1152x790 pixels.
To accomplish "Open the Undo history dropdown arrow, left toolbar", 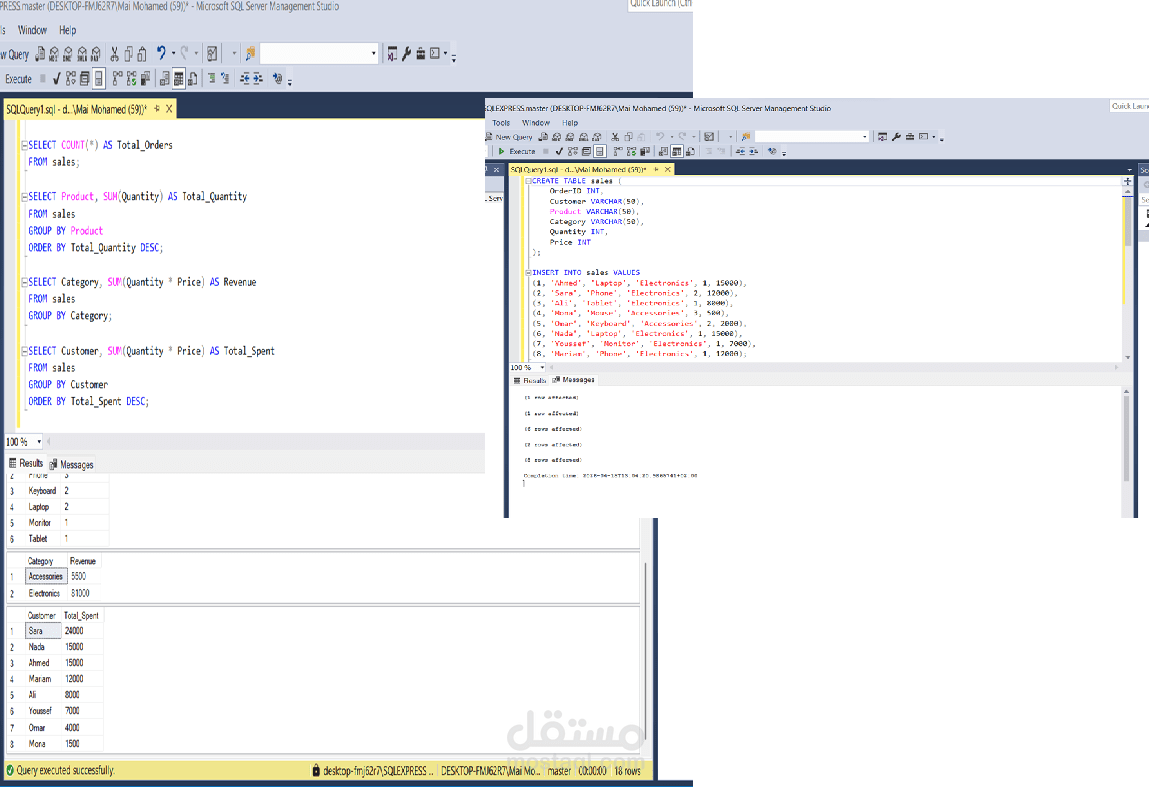I will 173,53.
